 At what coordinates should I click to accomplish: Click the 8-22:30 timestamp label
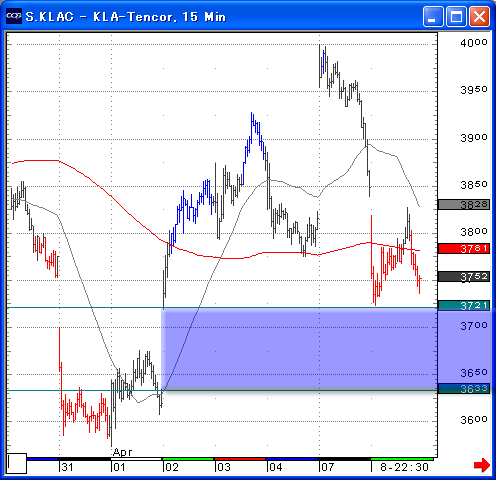pyautogui.click(x=404, y=467)
